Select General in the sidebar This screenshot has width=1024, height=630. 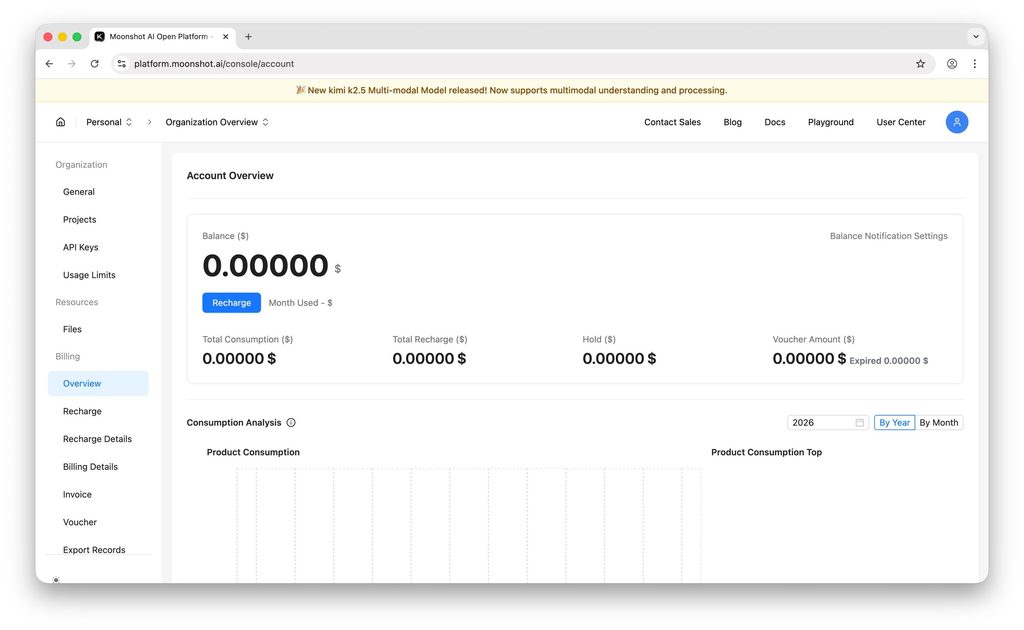pyautogui.click(x=98, y=192)
